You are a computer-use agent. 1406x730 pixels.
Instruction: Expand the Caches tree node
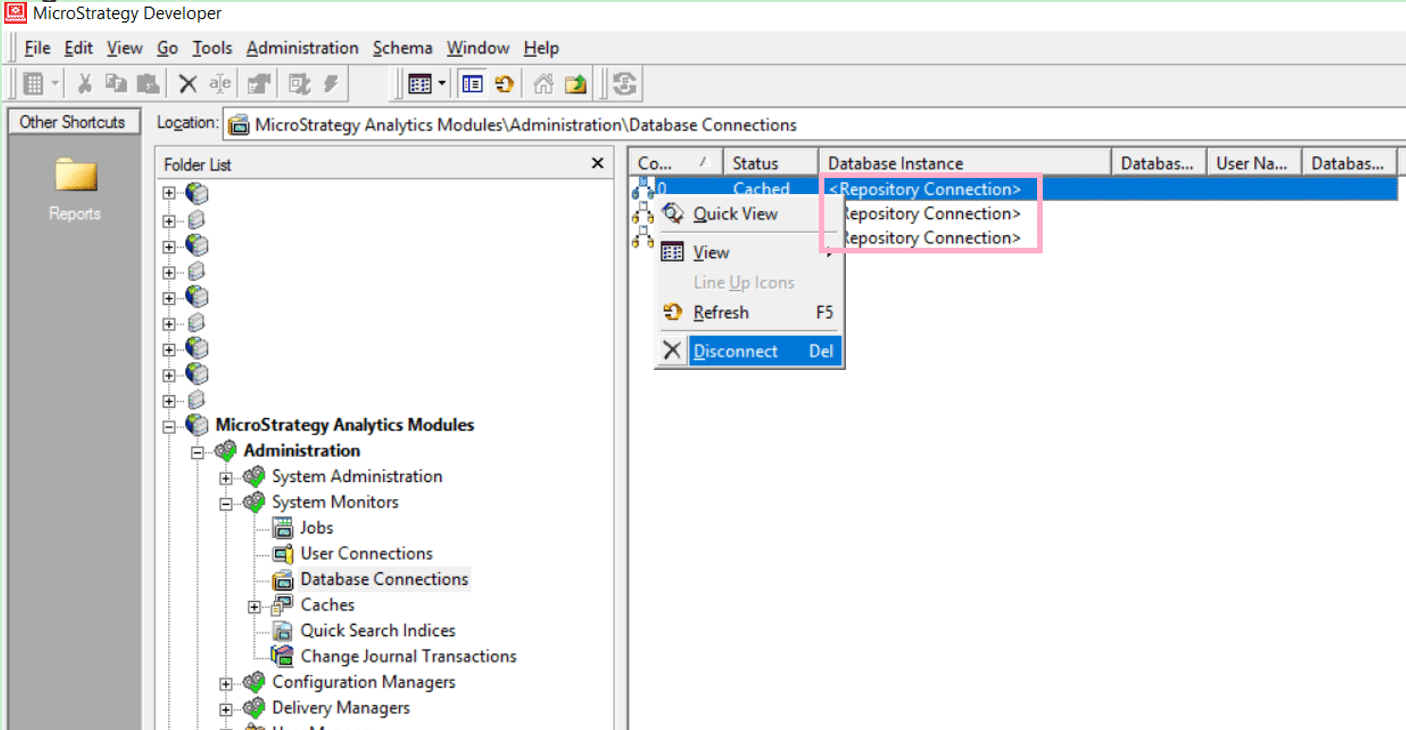[254, 606]
